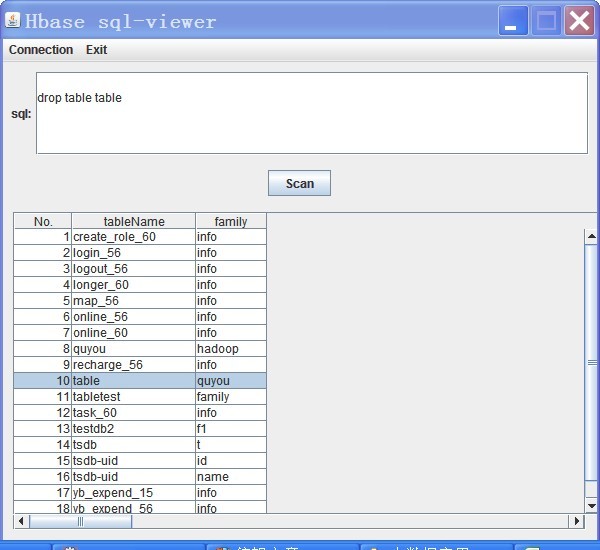Select the yb_expend_56 row
Image resolution: width=600 pixels, height=550 pixels.
pyautogui.click(x=140, y=507)
